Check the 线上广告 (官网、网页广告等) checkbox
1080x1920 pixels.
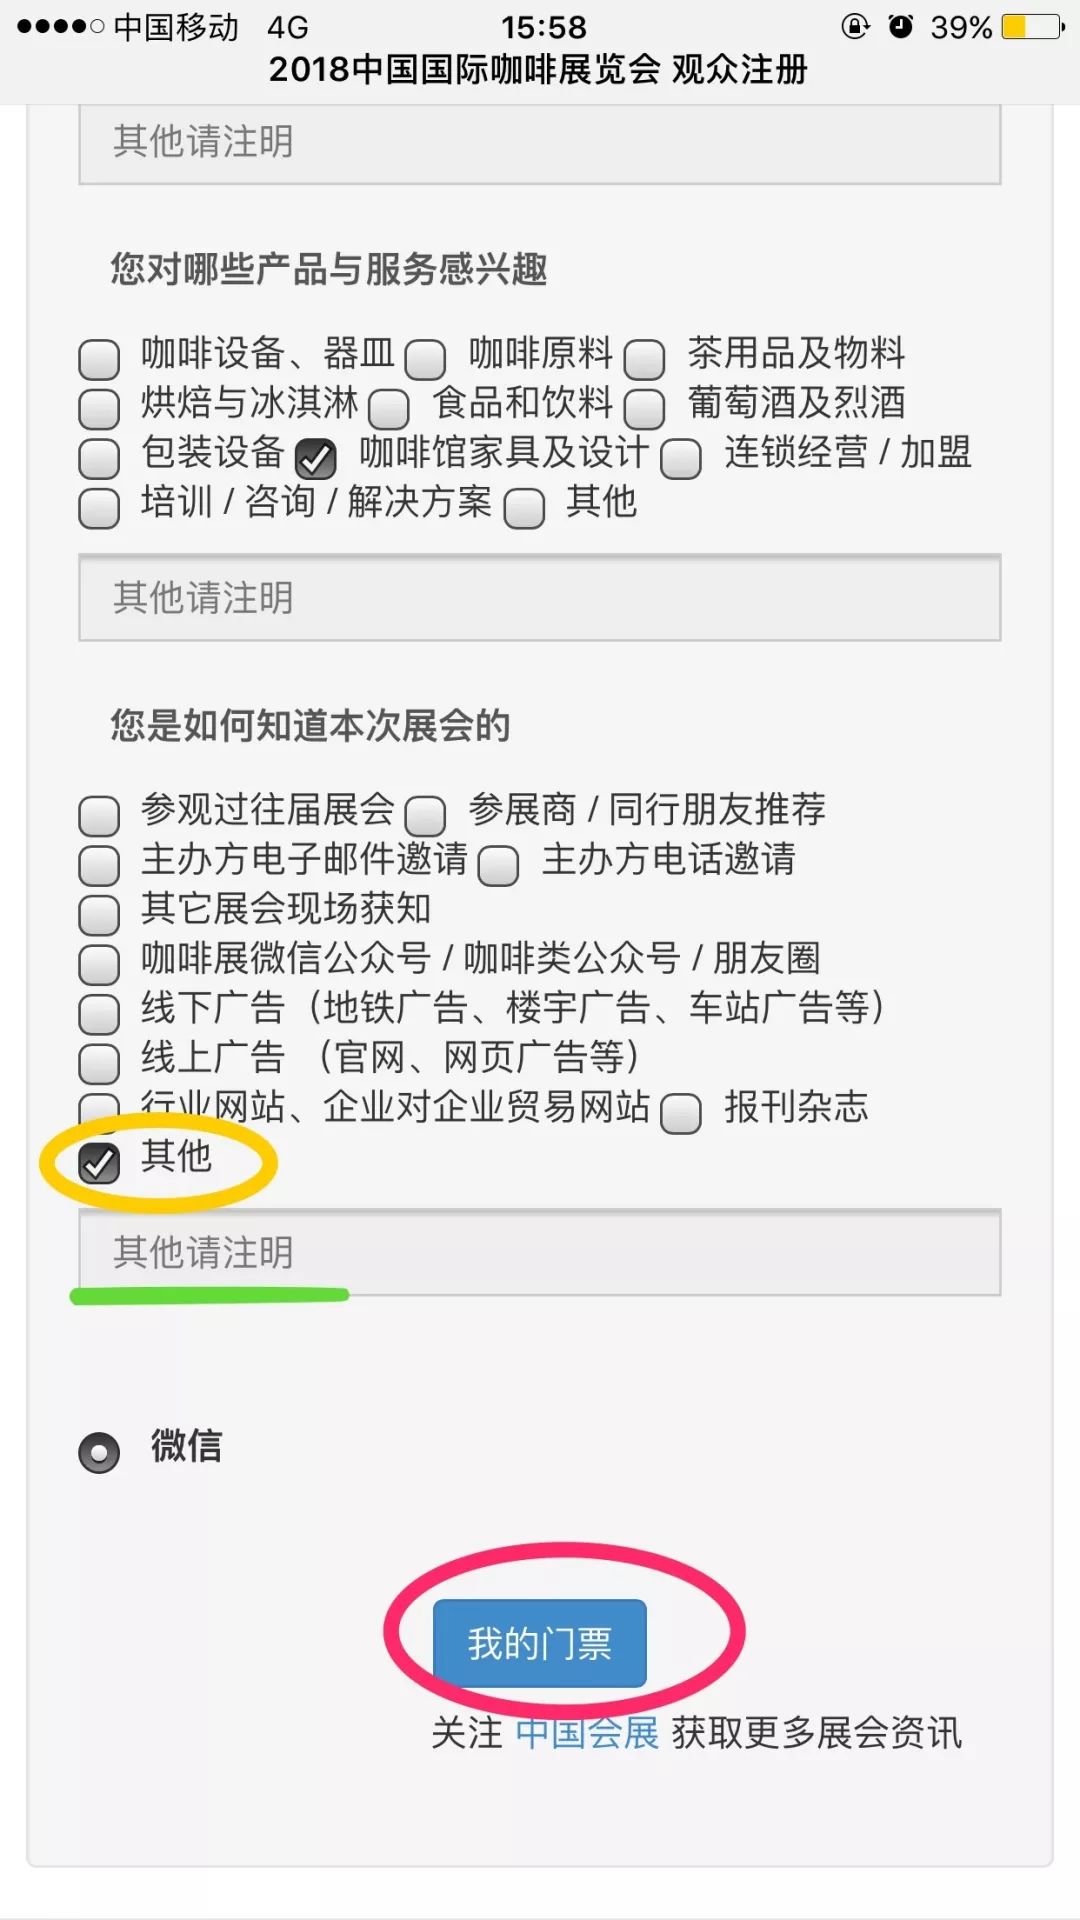pyautogui.click(x=99, y=1064)
